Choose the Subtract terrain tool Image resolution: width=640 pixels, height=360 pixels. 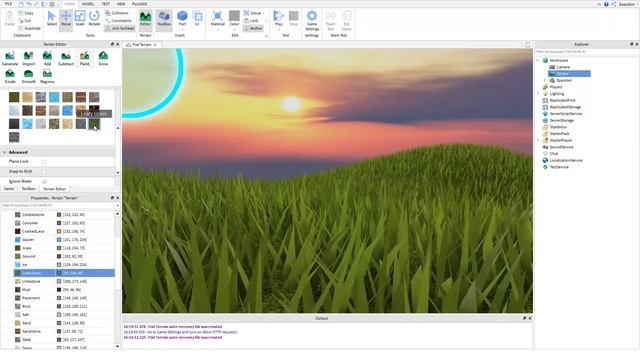tap(66, 58)
